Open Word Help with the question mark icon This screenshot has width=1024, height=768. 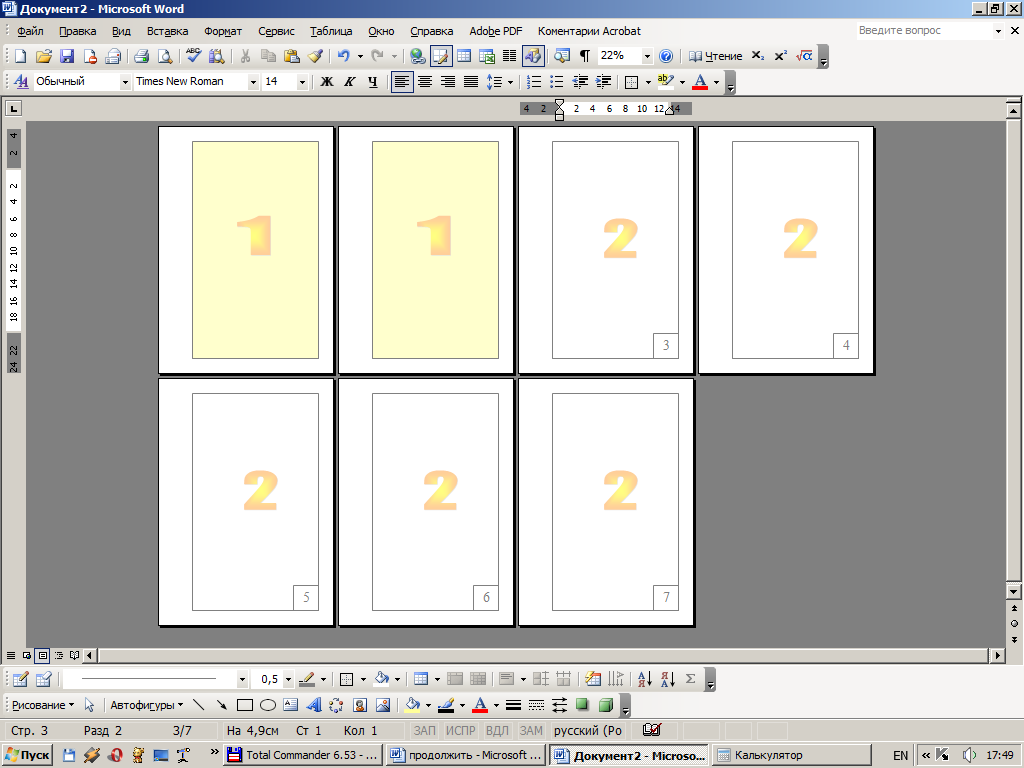(665, 56)
